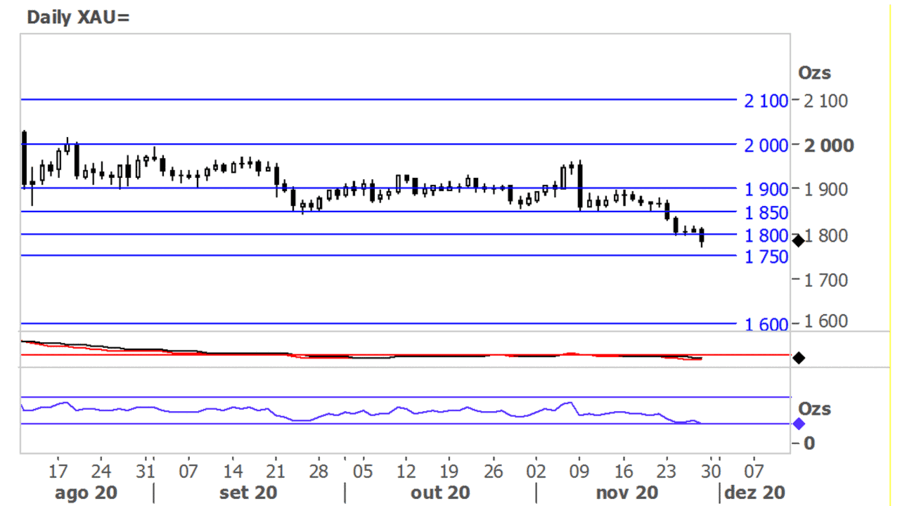Select the gray '1 600' price axis tick
Screen dimensions: 900x506
pos(825,321)
